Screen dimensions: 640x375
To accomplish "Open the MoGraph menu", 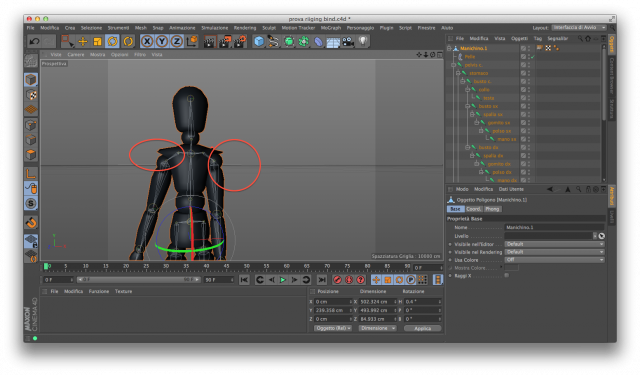I will 331,28.
